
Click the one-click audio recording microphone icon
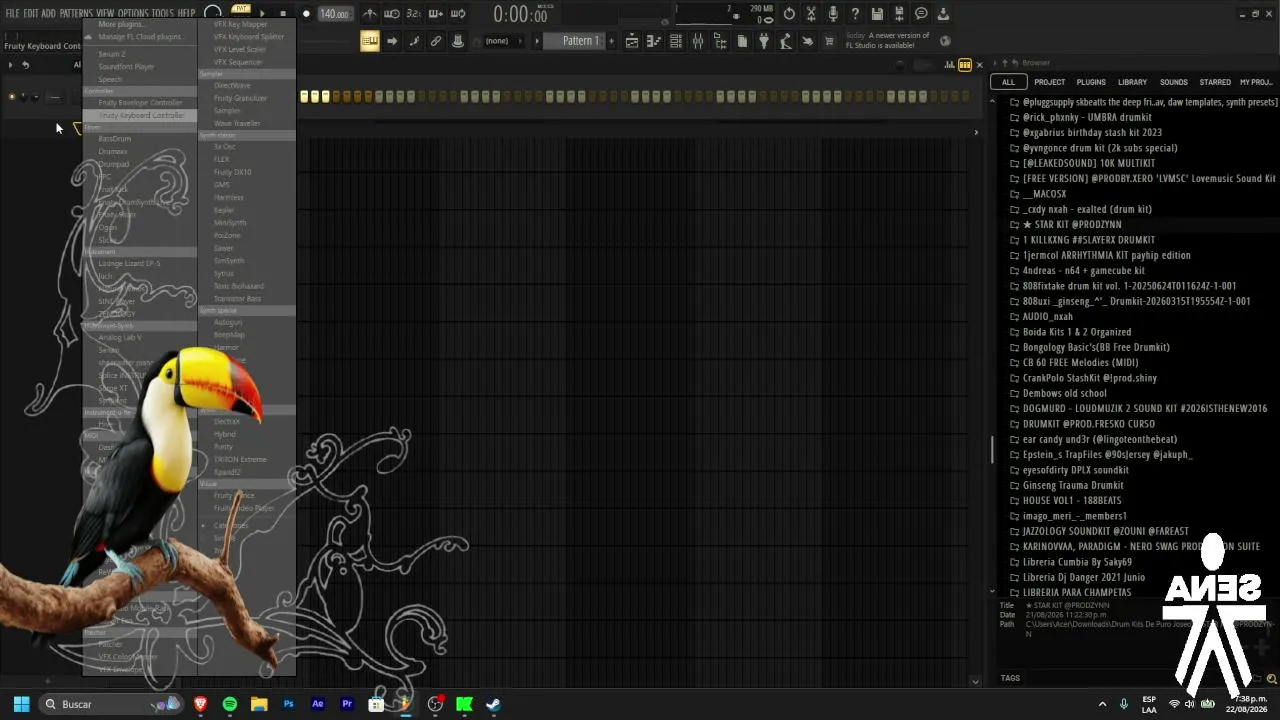[x=833, y=14]
